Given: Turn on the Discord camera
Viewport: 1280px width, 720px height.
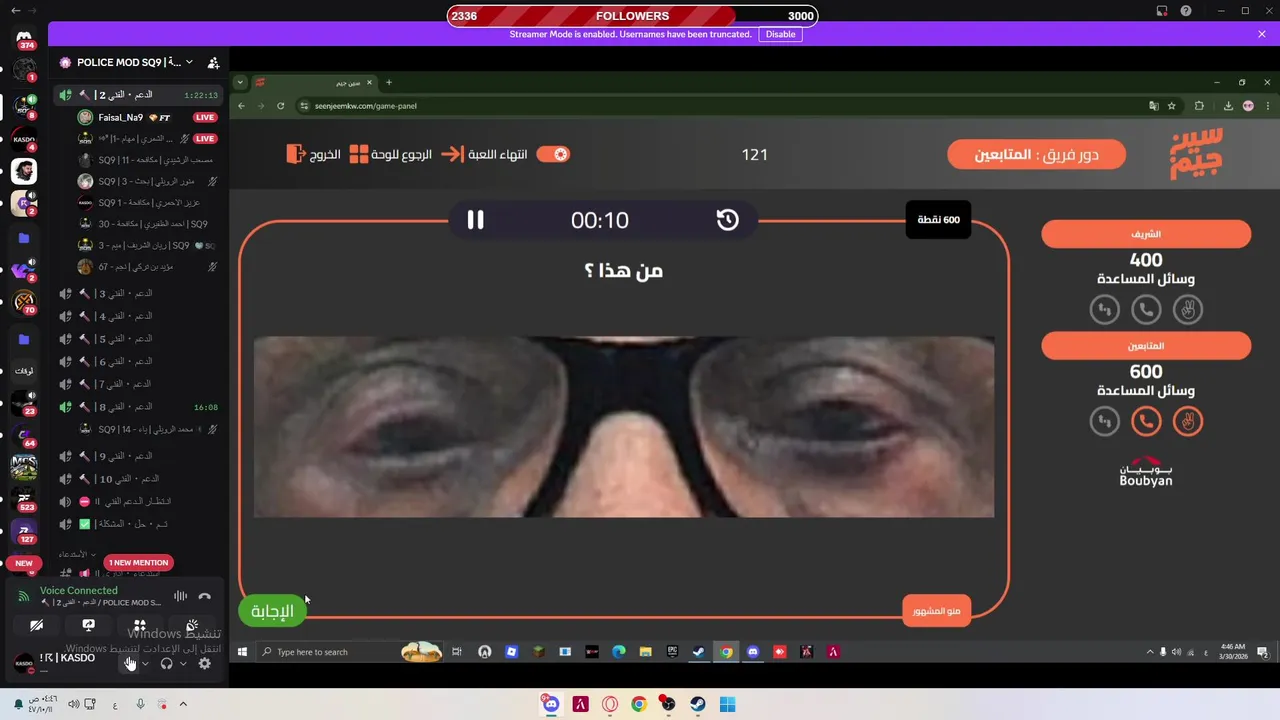Looking at the screenshot, I should pyautogui.click(x=36, y=626).
